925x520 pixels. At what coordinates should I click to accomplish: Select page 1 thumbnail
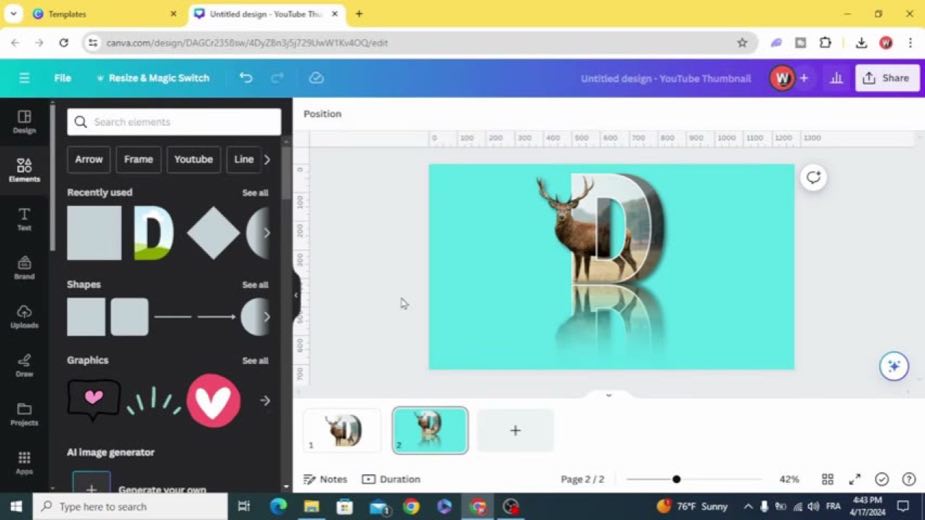click(342, 431)
